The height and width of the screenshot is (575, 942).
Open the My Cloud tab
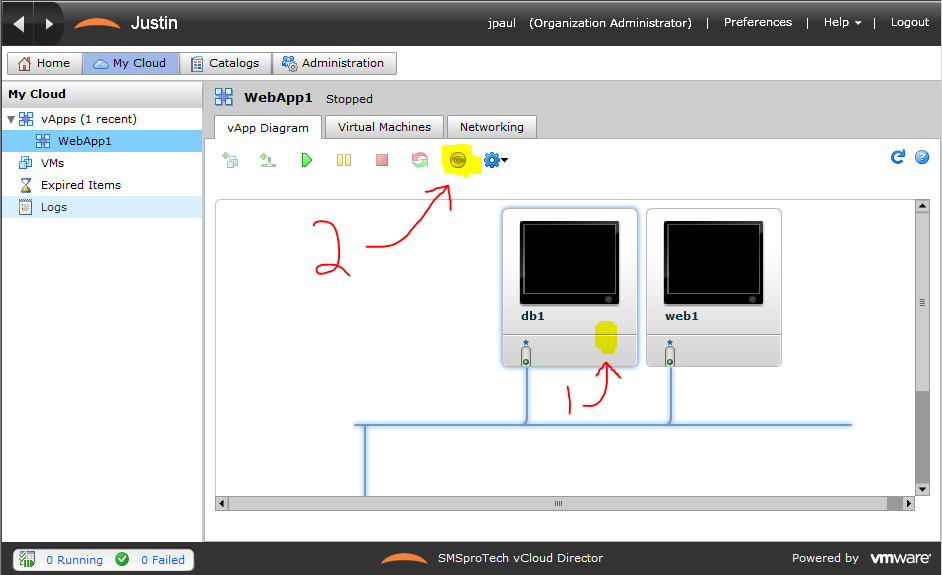click(x=131, y=63)
